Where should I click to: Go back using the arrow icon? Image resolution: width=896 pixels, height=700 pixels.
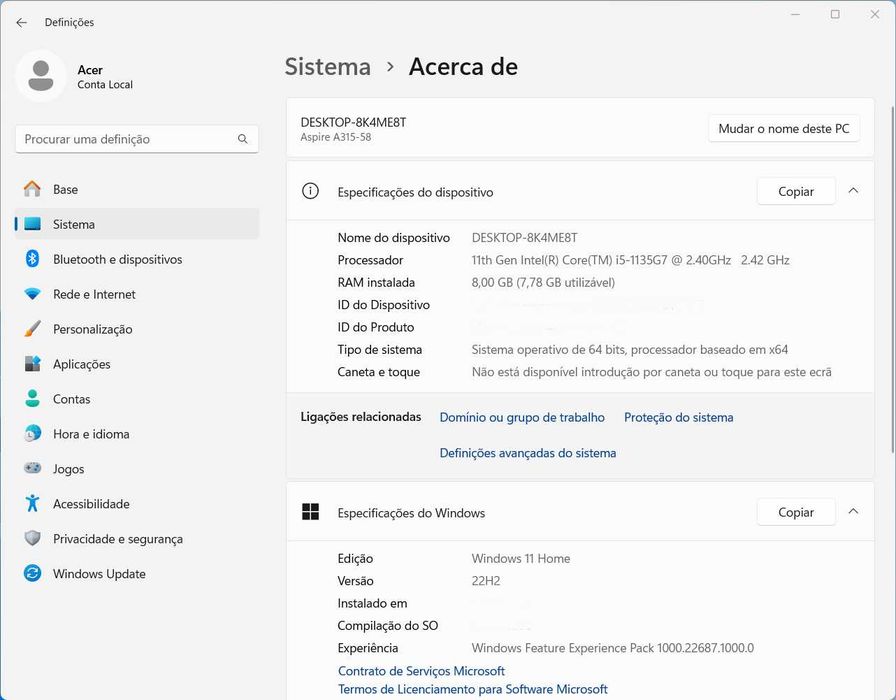(x=21, y=22)
